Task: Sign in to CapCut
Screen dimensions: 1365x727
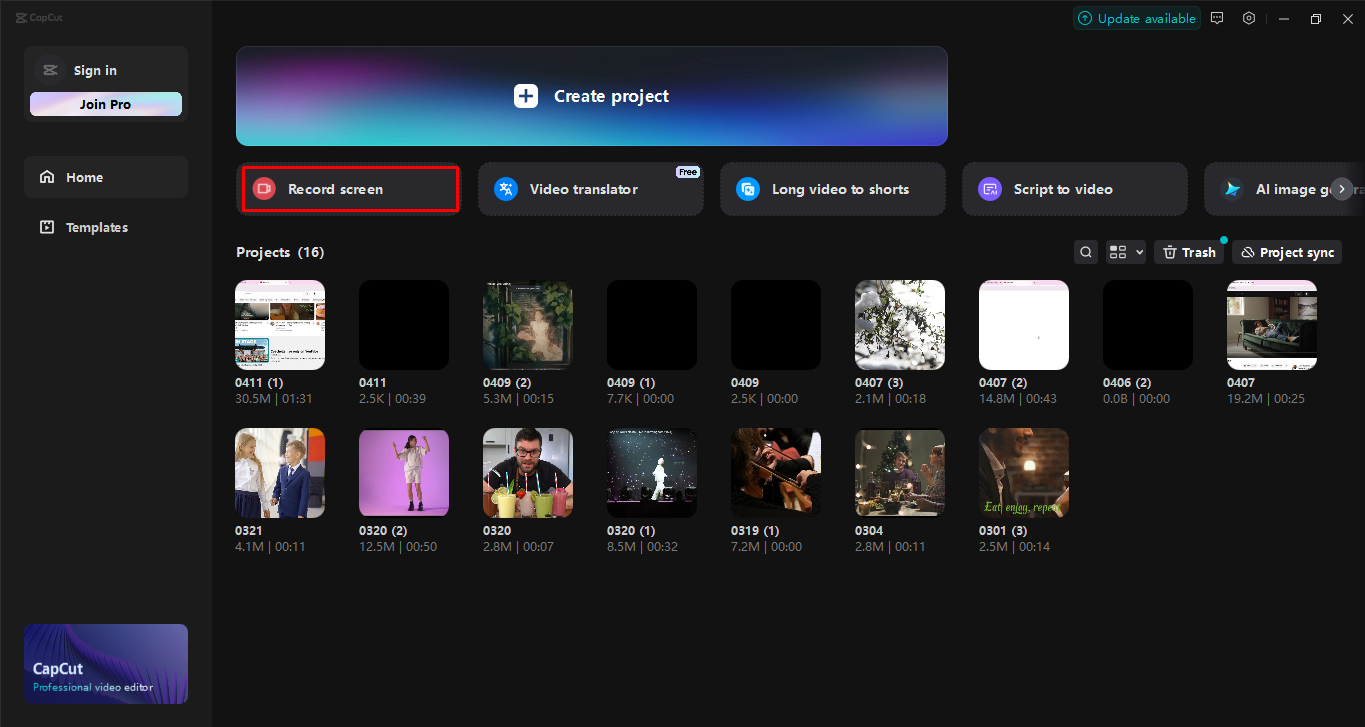Action: click(95, 70)
